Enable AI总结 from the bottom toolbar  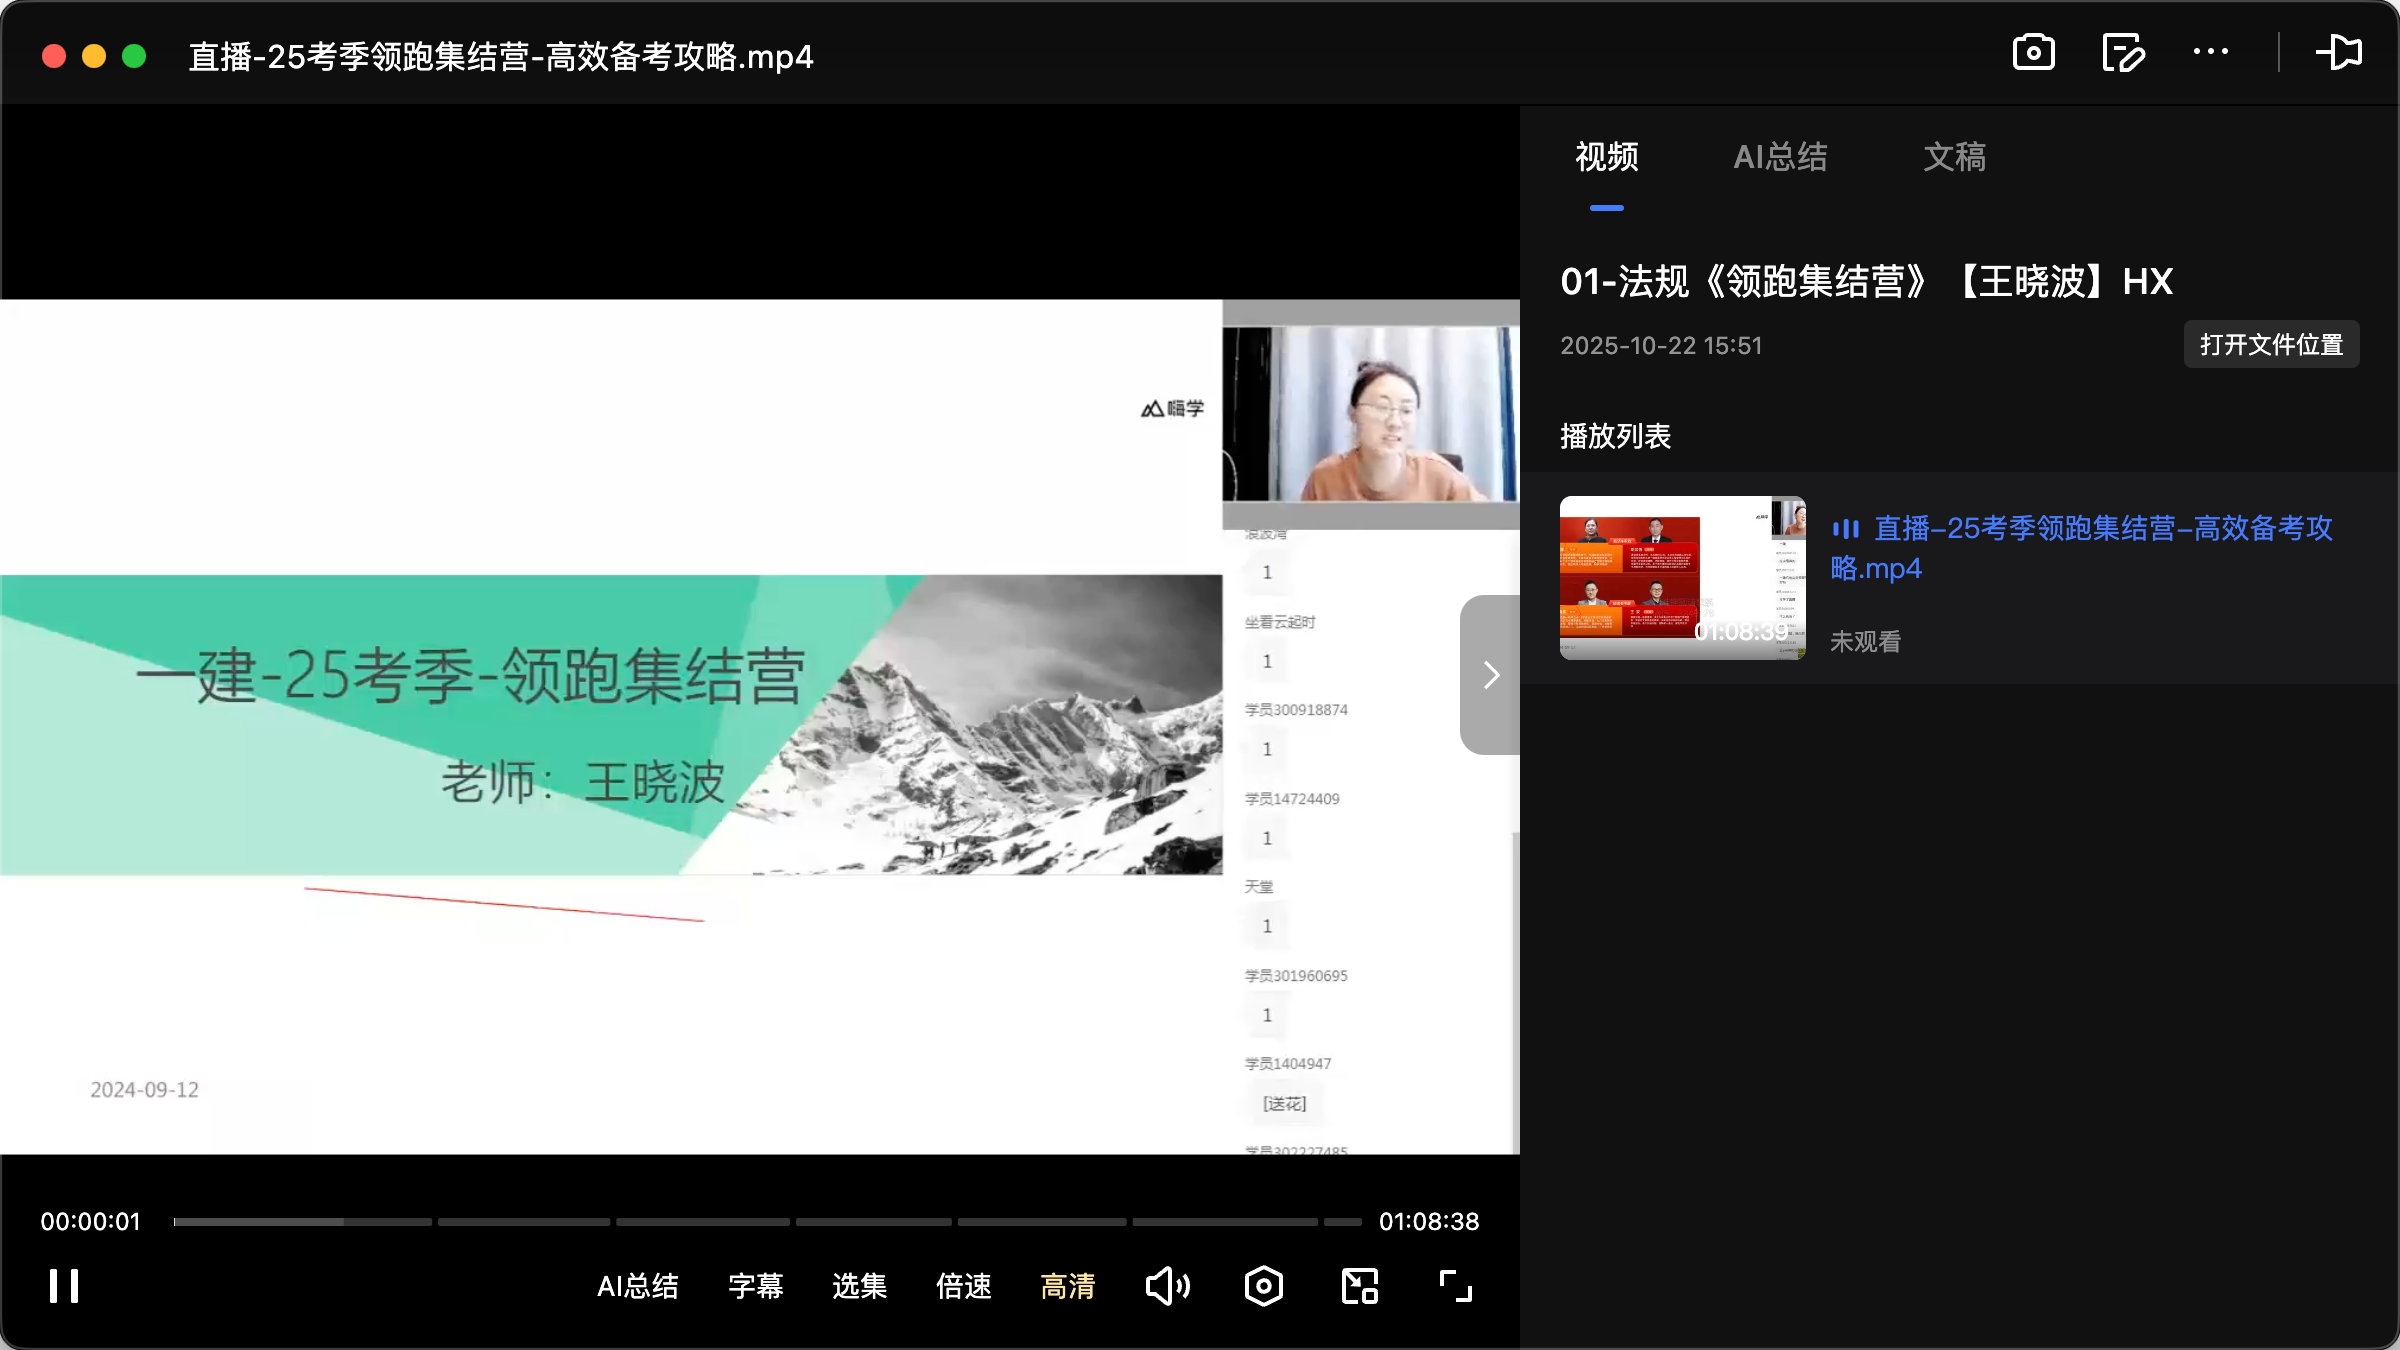(638, 1287)
